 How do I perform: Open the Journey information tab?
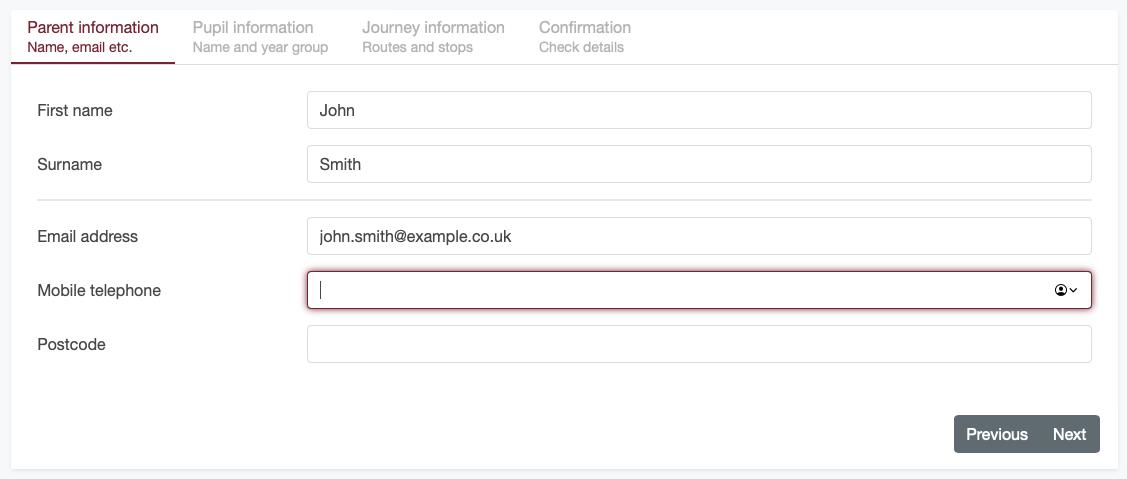(x=433, y=36)
